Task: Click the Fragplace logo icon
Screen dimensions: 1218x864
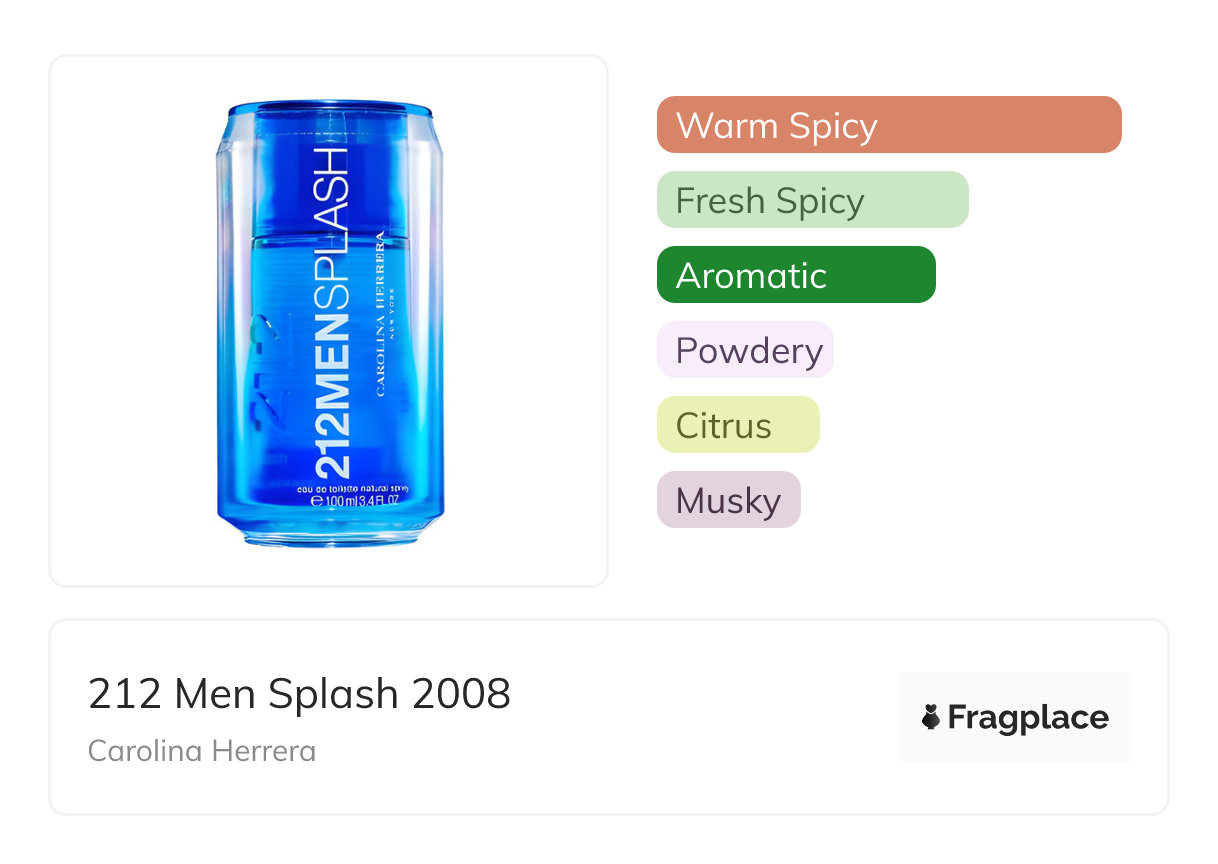Action: coord(931,718)
